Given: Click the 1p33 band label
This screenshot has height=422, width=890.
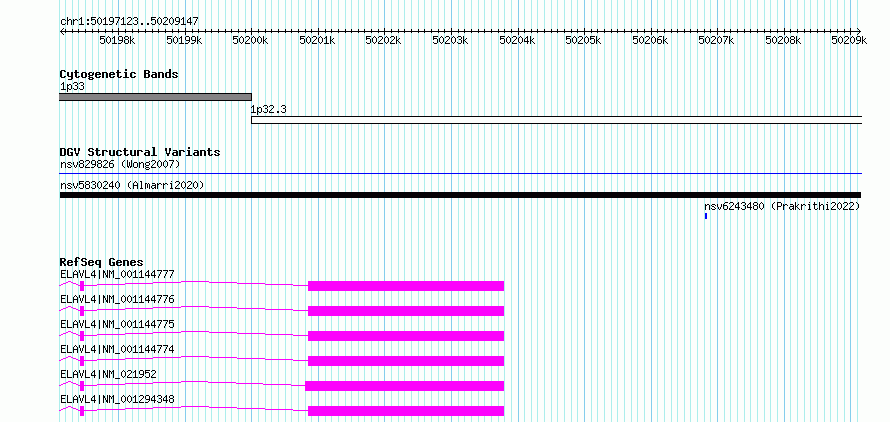Looking at the screenshot, I should tap(72, 87).
